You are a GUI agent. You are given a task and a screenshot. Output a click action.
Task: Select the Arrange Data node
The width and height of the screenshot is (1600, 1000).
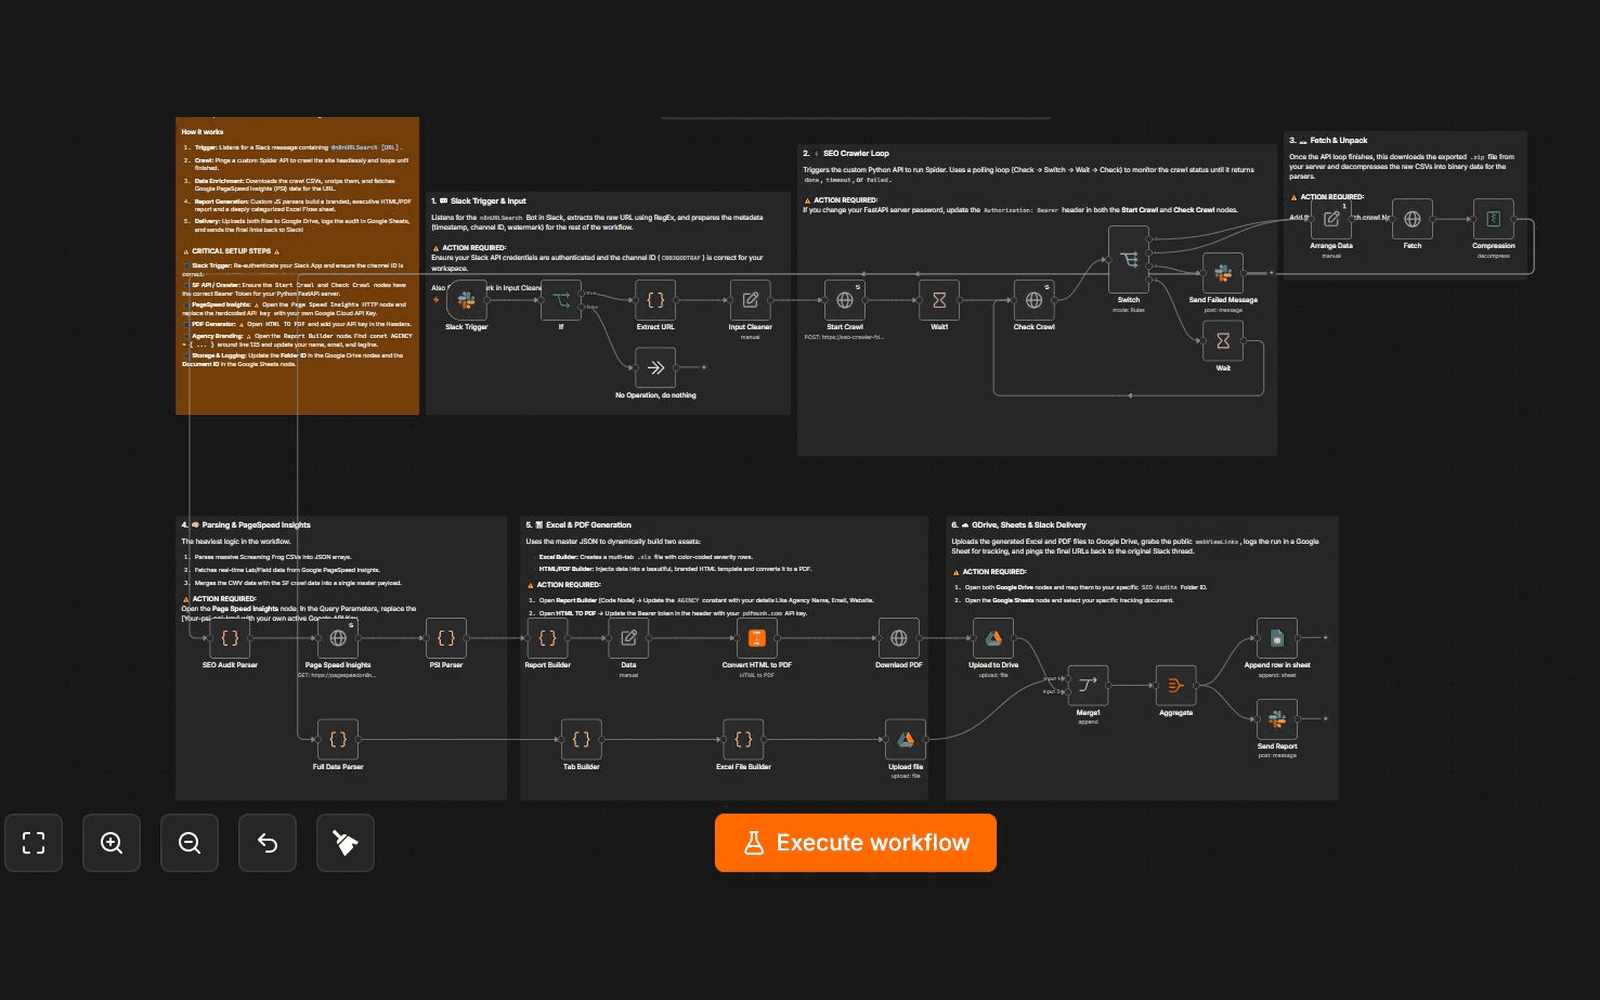click(1331, 219)
